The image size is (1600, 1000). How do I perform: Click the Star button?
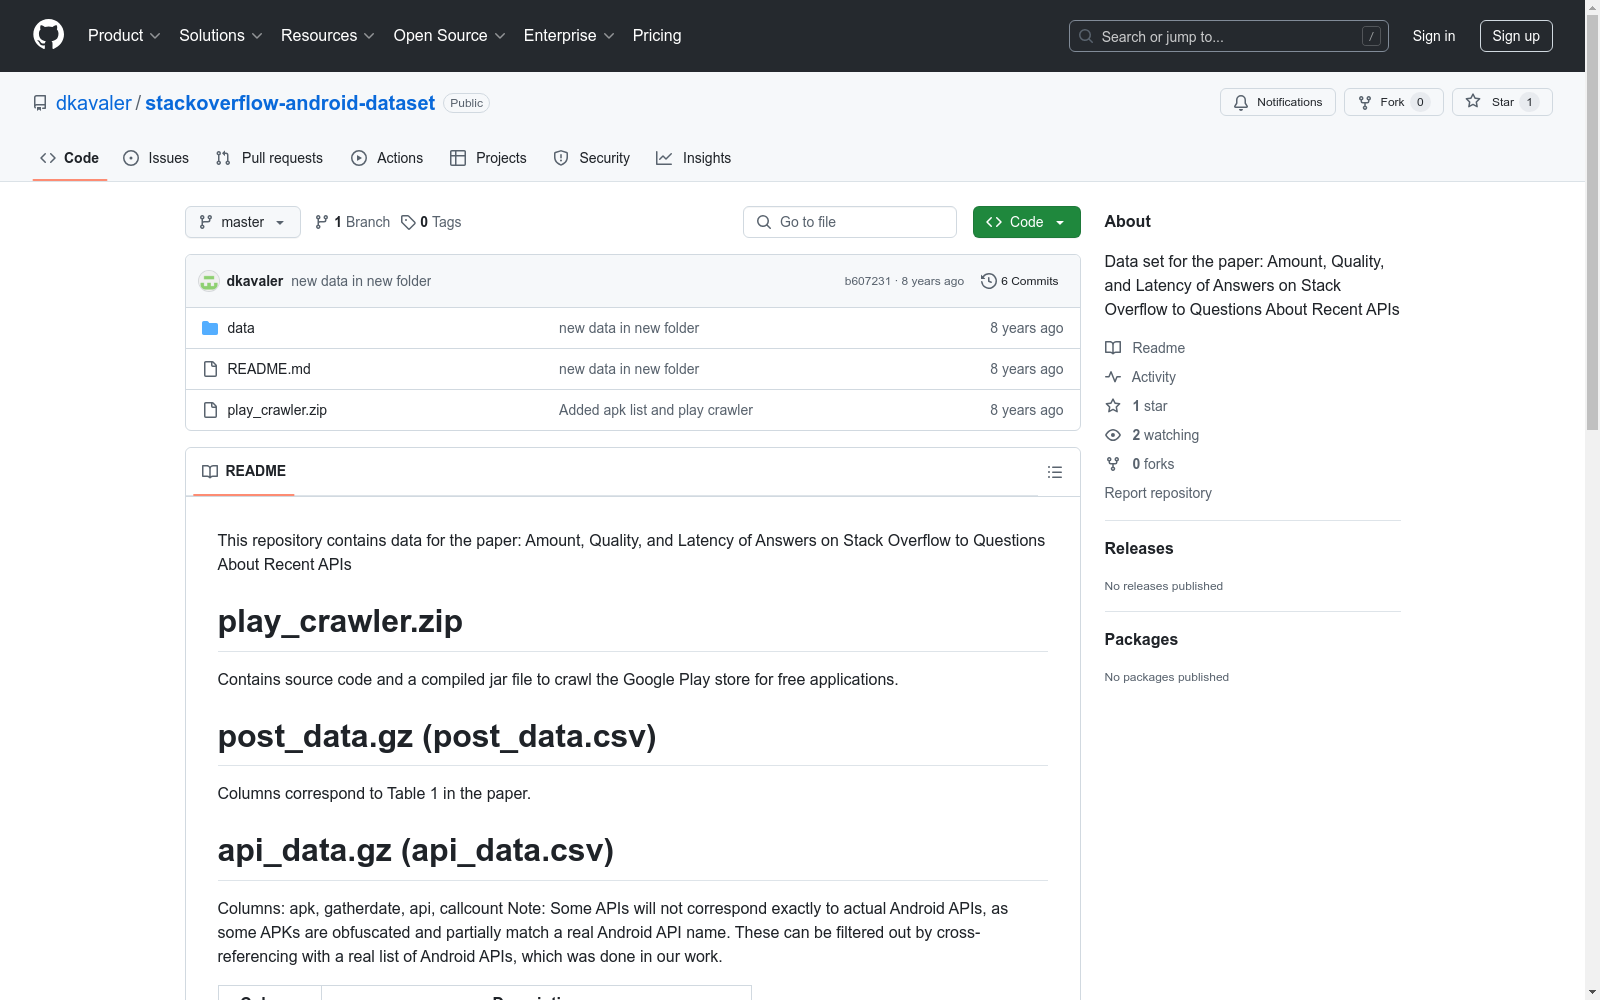pos(1502,102)
